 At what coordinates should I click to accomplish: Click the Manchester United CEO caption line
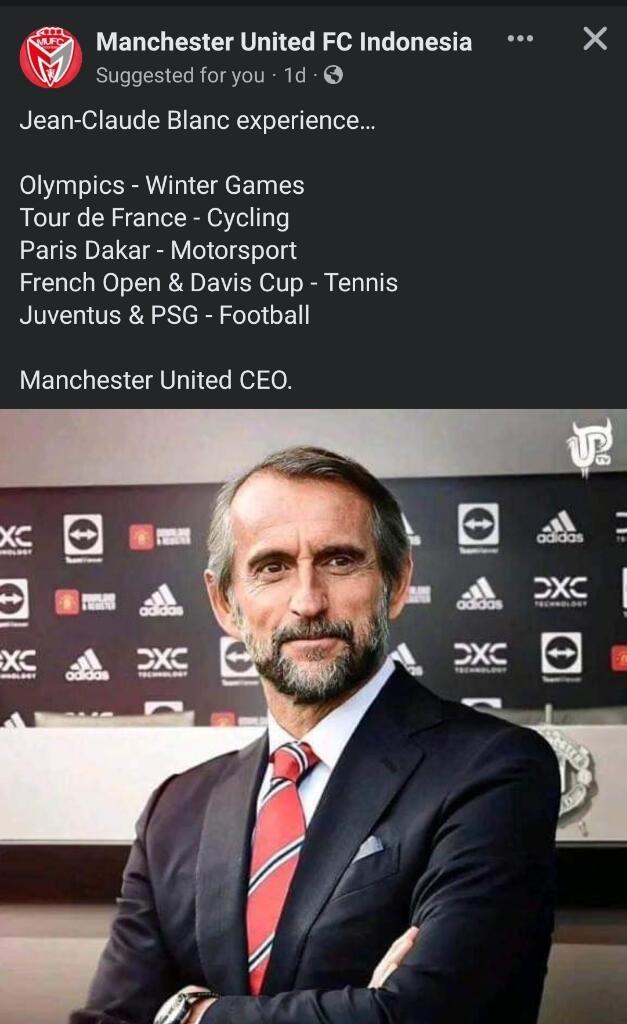pos(156,380)
